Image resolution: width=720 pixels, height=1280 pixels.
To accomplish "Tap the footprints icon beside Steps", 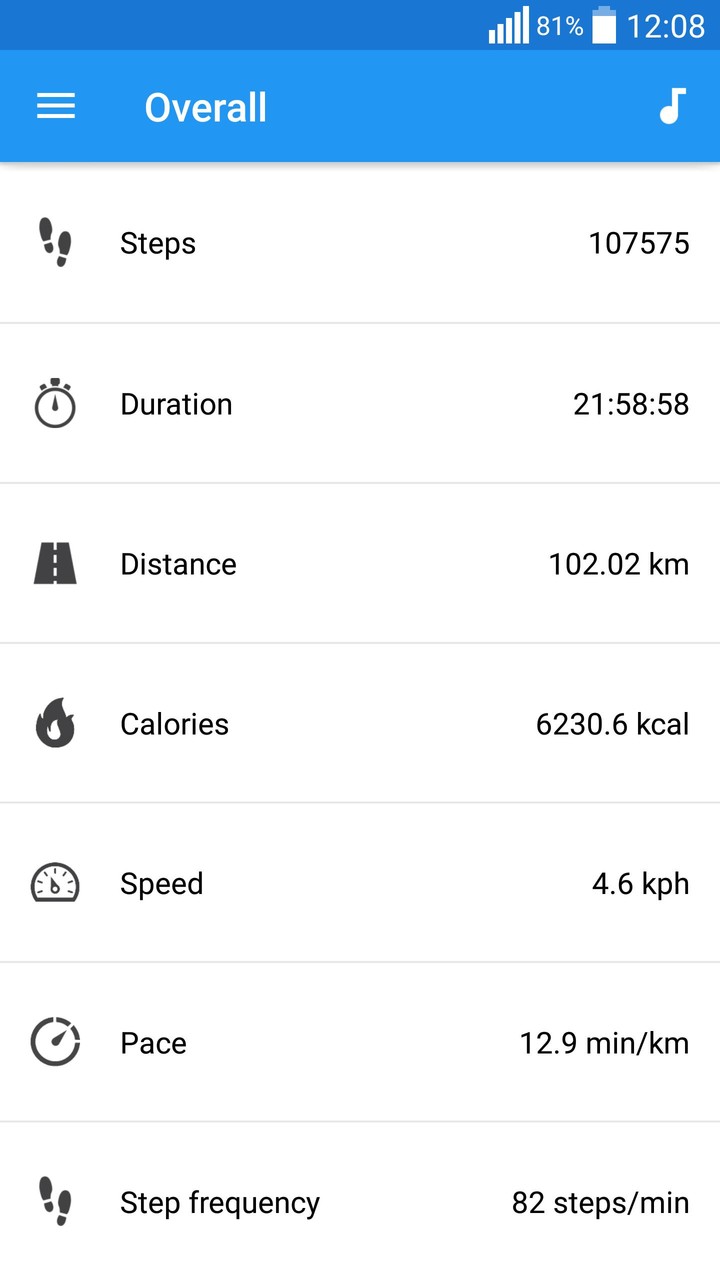I will tap(55, 243).
